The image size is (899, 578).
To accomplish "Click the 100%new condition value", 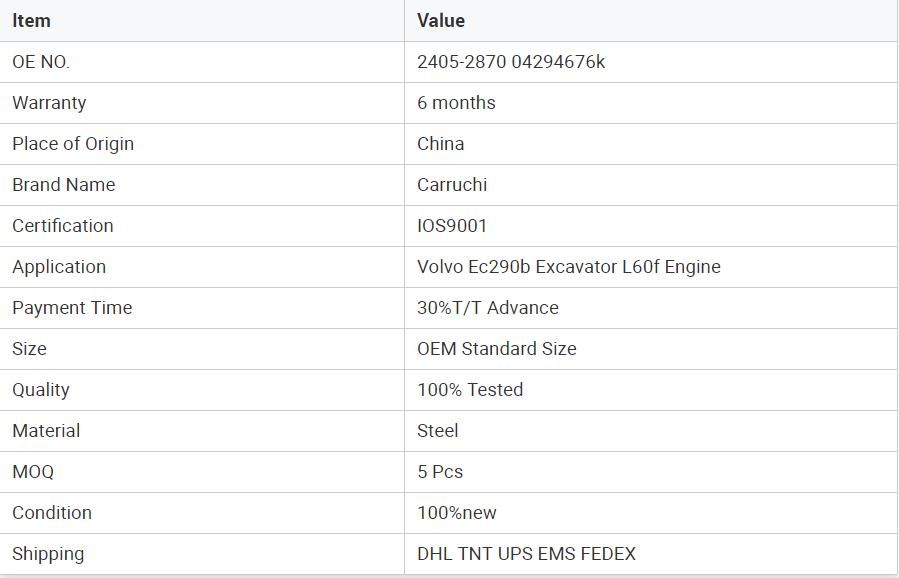I will [456, 513].
